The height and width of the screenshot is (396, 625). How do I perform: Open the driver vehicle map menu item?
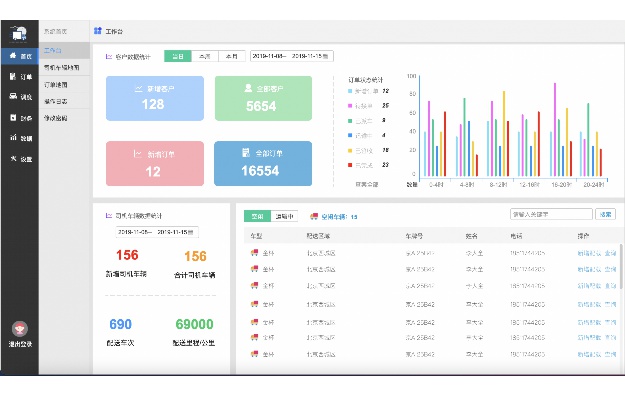pos(64,67)
